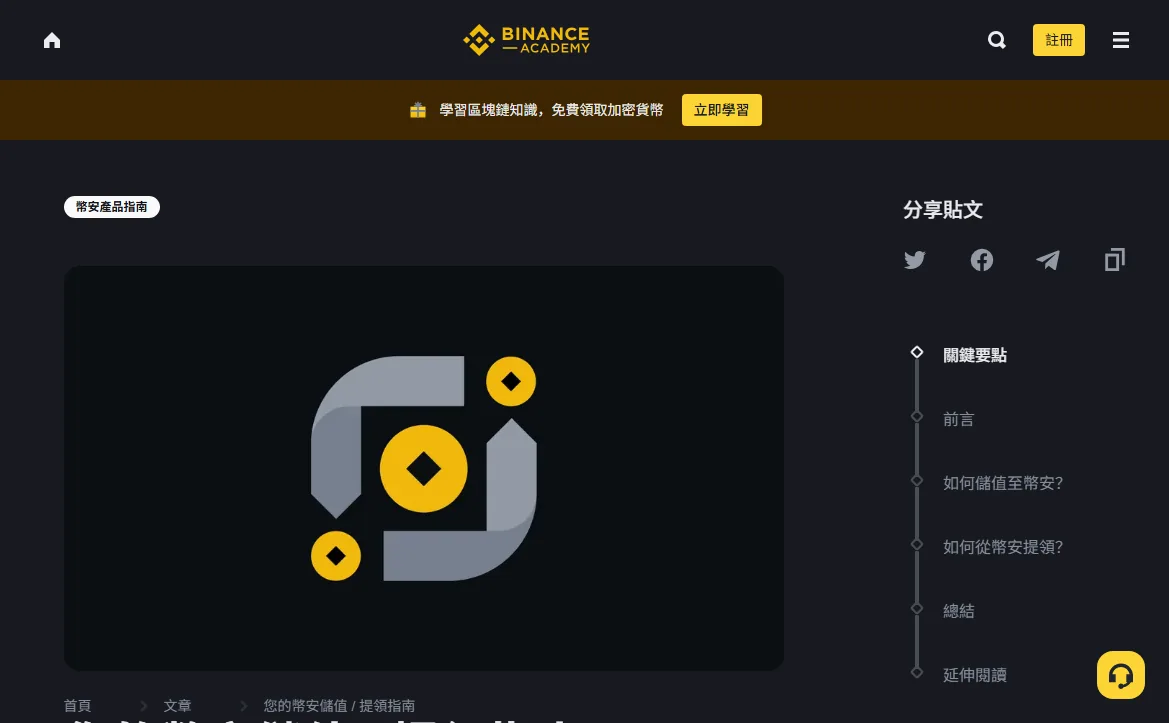Click the 首頁 breadcrumb link
Screen dimensions: 1169x723
click(78, 706)
